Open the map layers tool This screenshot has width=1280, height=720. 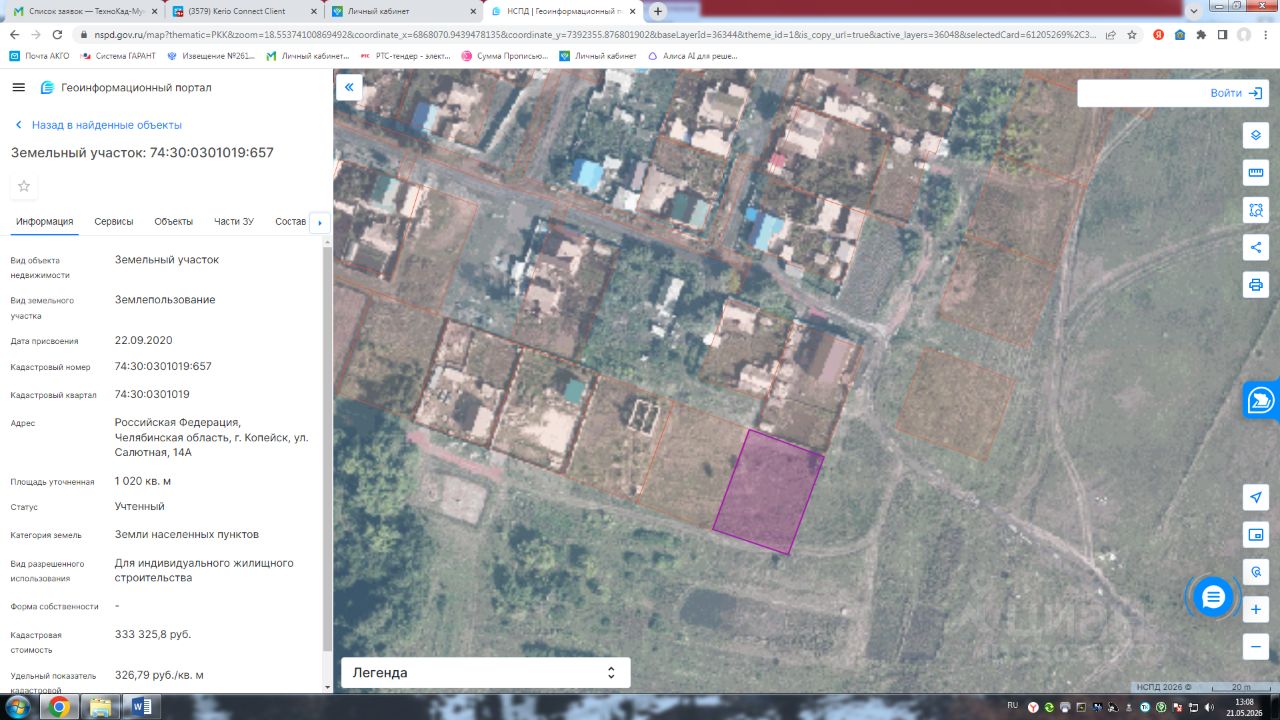pyautogui.click(x=1256, y=135)
